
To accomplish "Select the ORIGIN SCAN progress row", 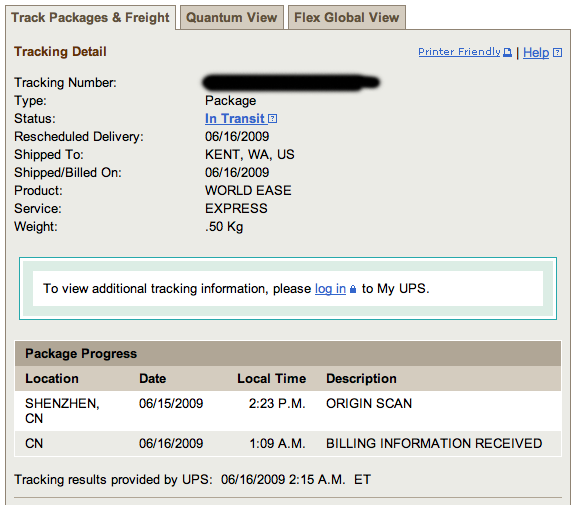I will 288,411.
